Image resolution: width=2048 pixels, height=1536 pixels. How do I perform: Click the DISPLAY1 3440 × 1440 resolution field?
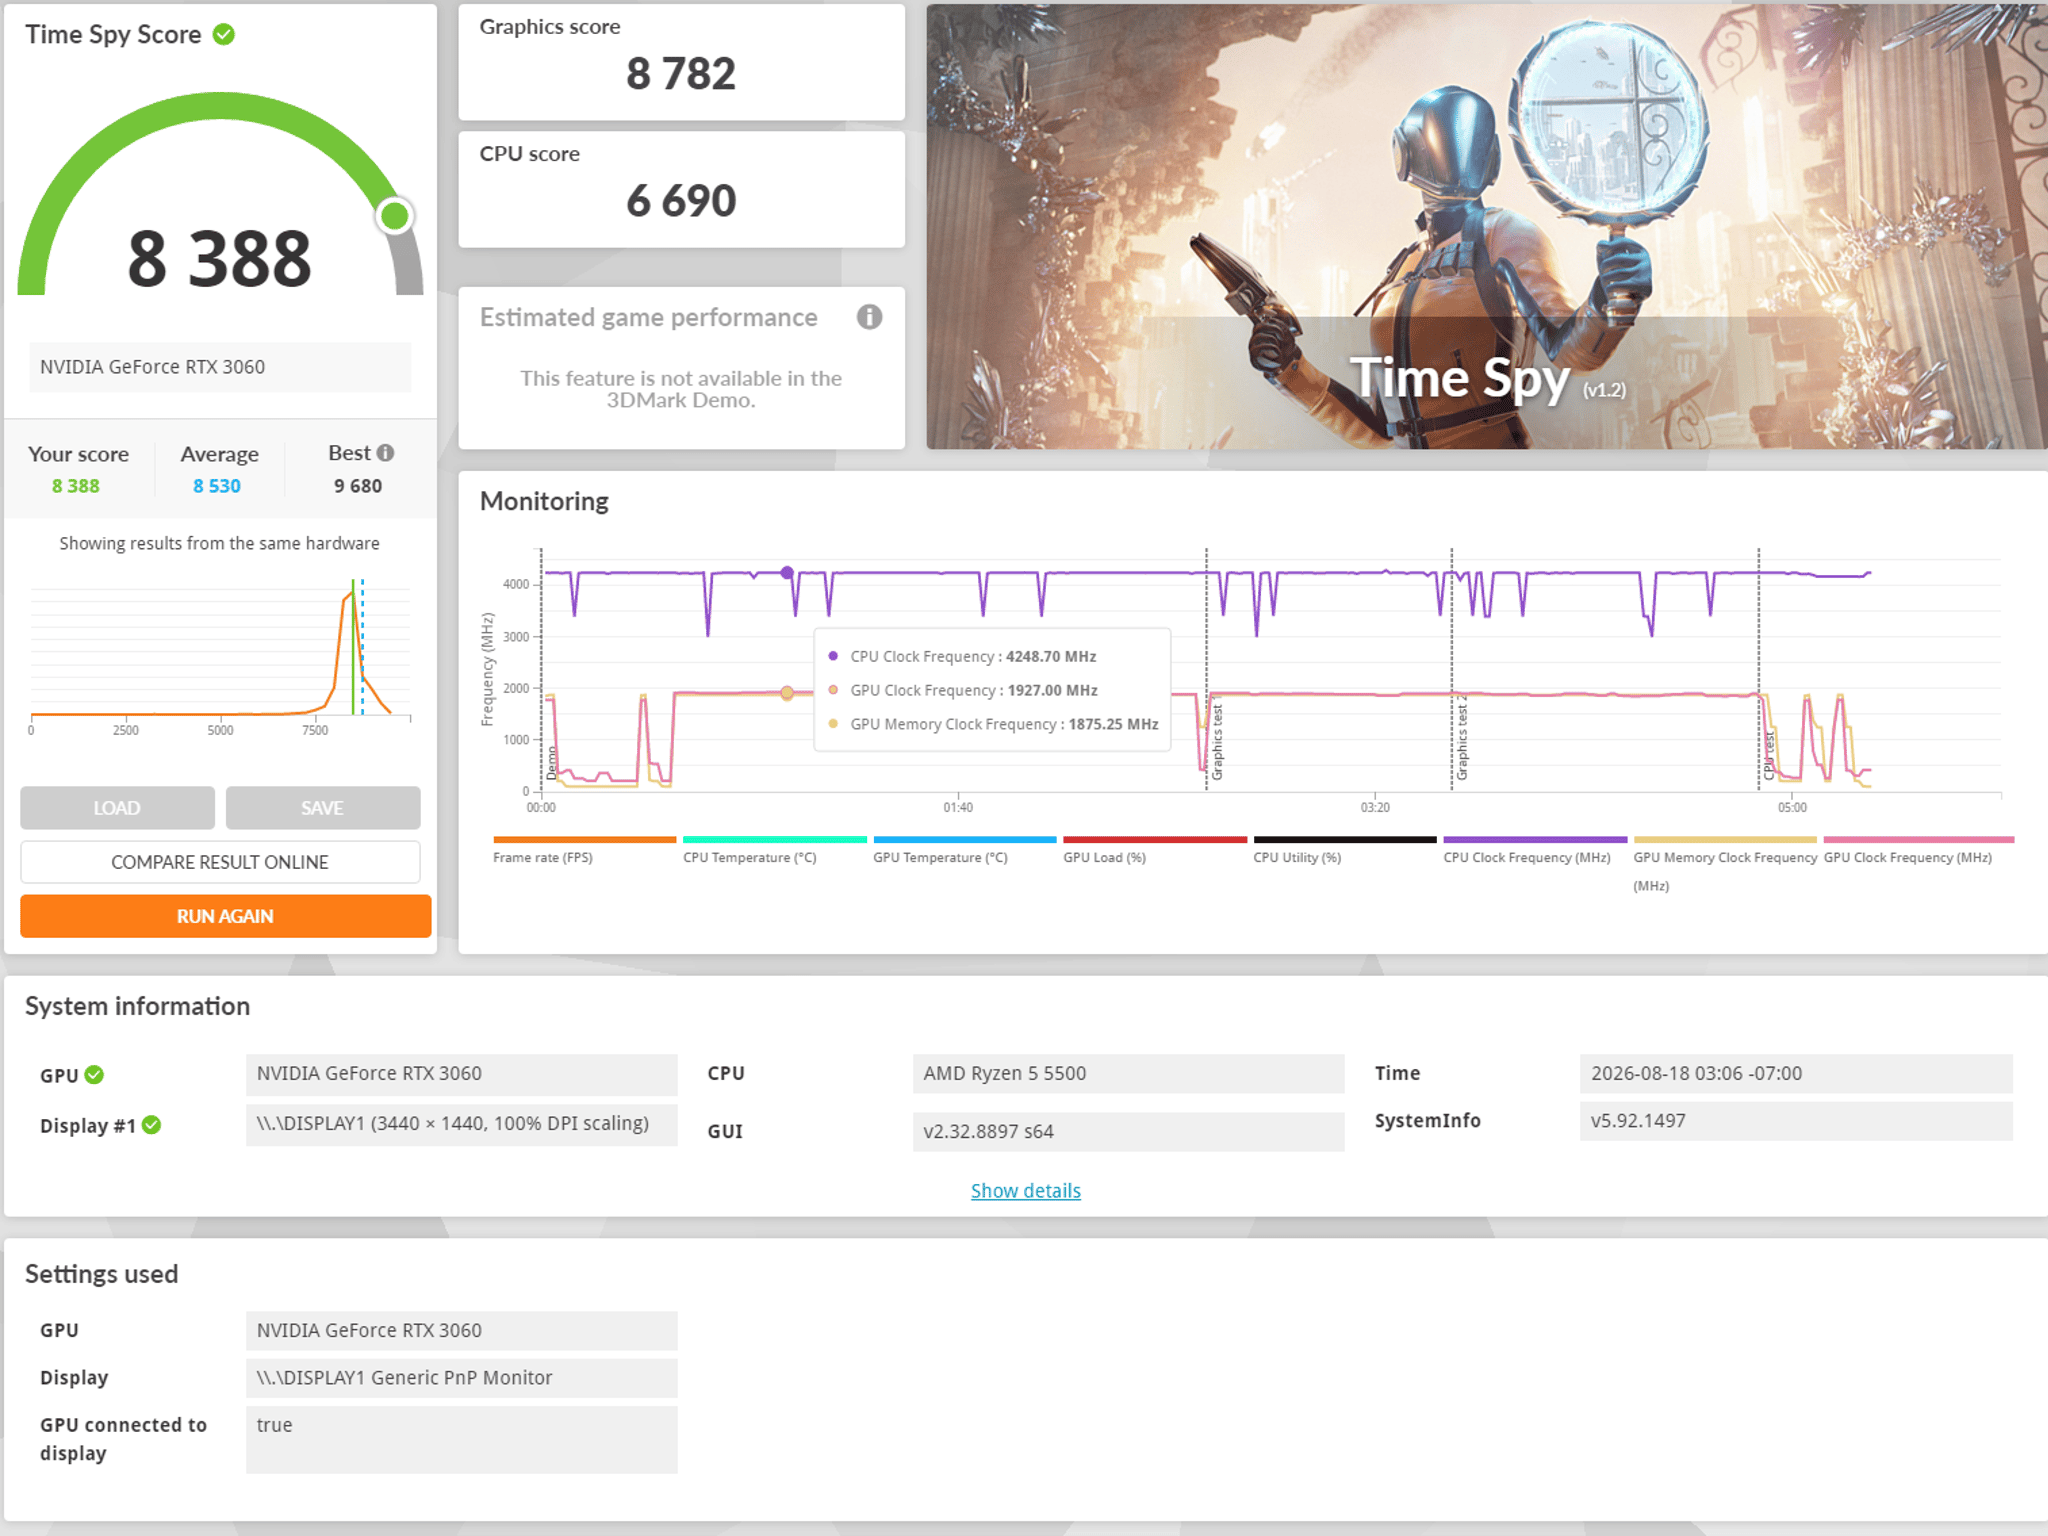(461, 1124)
